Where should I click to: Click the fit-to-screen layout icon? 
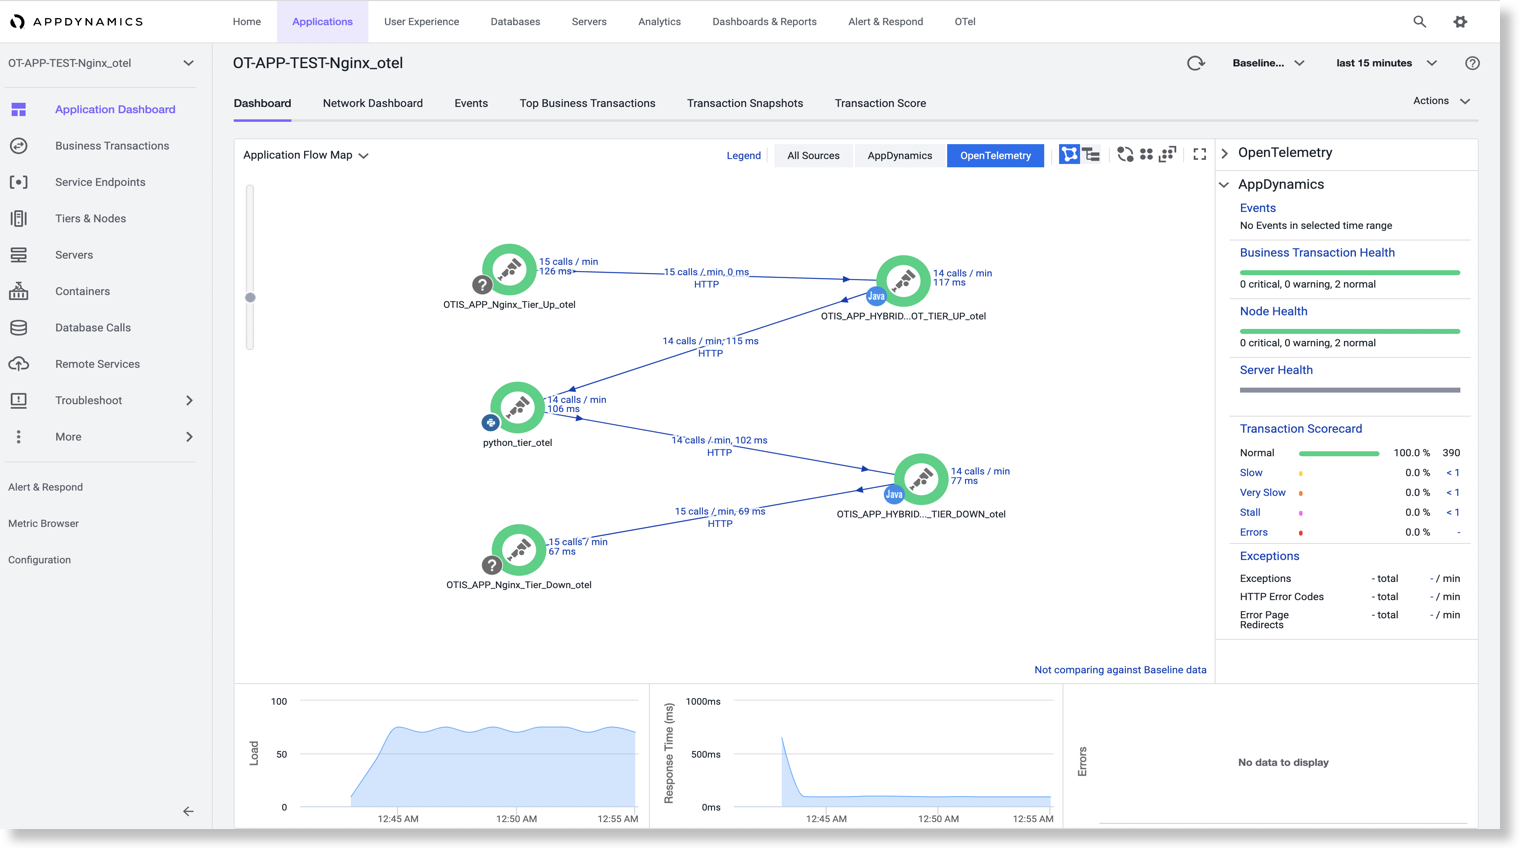point(1167,155)
